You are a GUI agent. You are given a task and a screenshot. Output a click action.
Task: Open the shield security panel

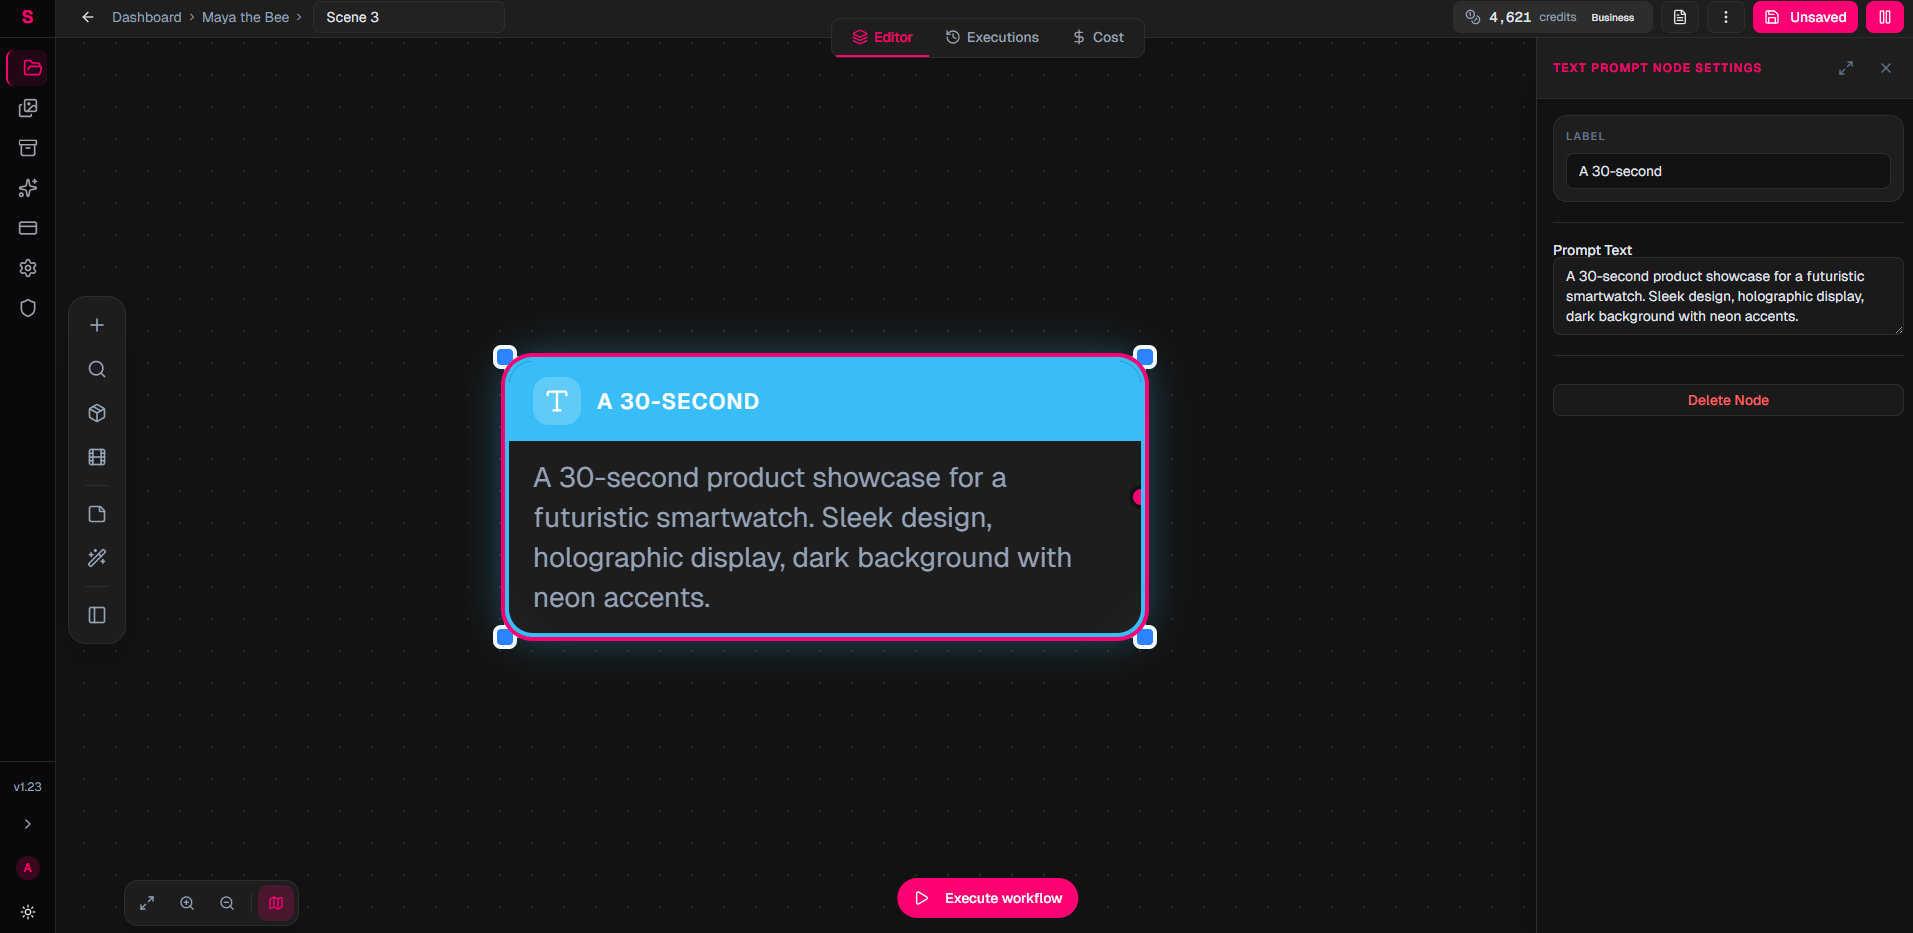pyautogui.click(x=27, y=308)
